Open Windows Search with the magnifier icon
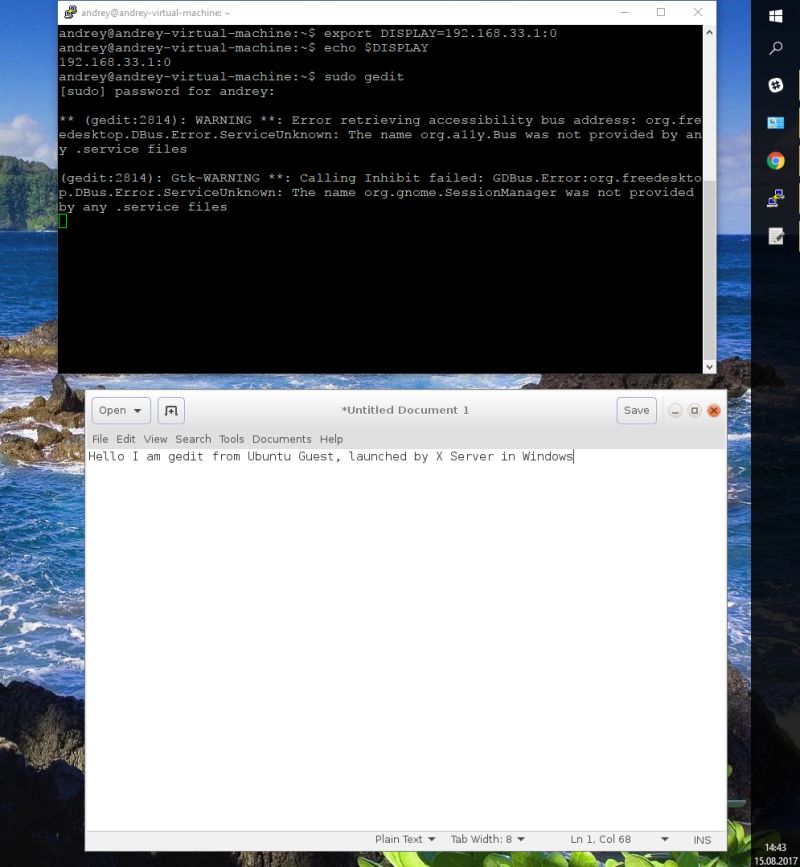800x867 pixels. pos(775,47)
